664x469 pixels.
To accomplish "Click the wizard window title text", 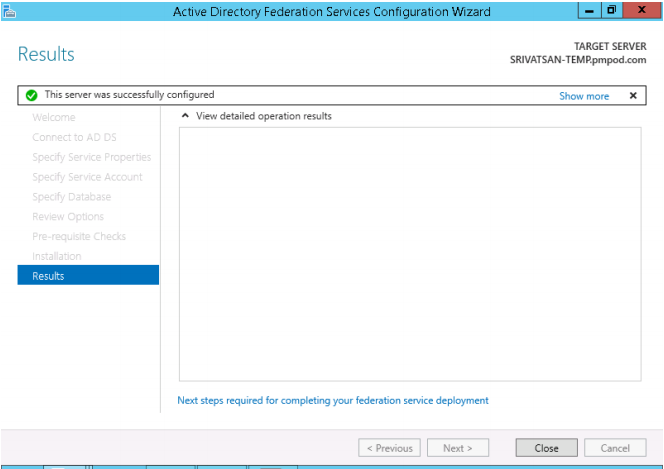I will (x=332, y=11).
